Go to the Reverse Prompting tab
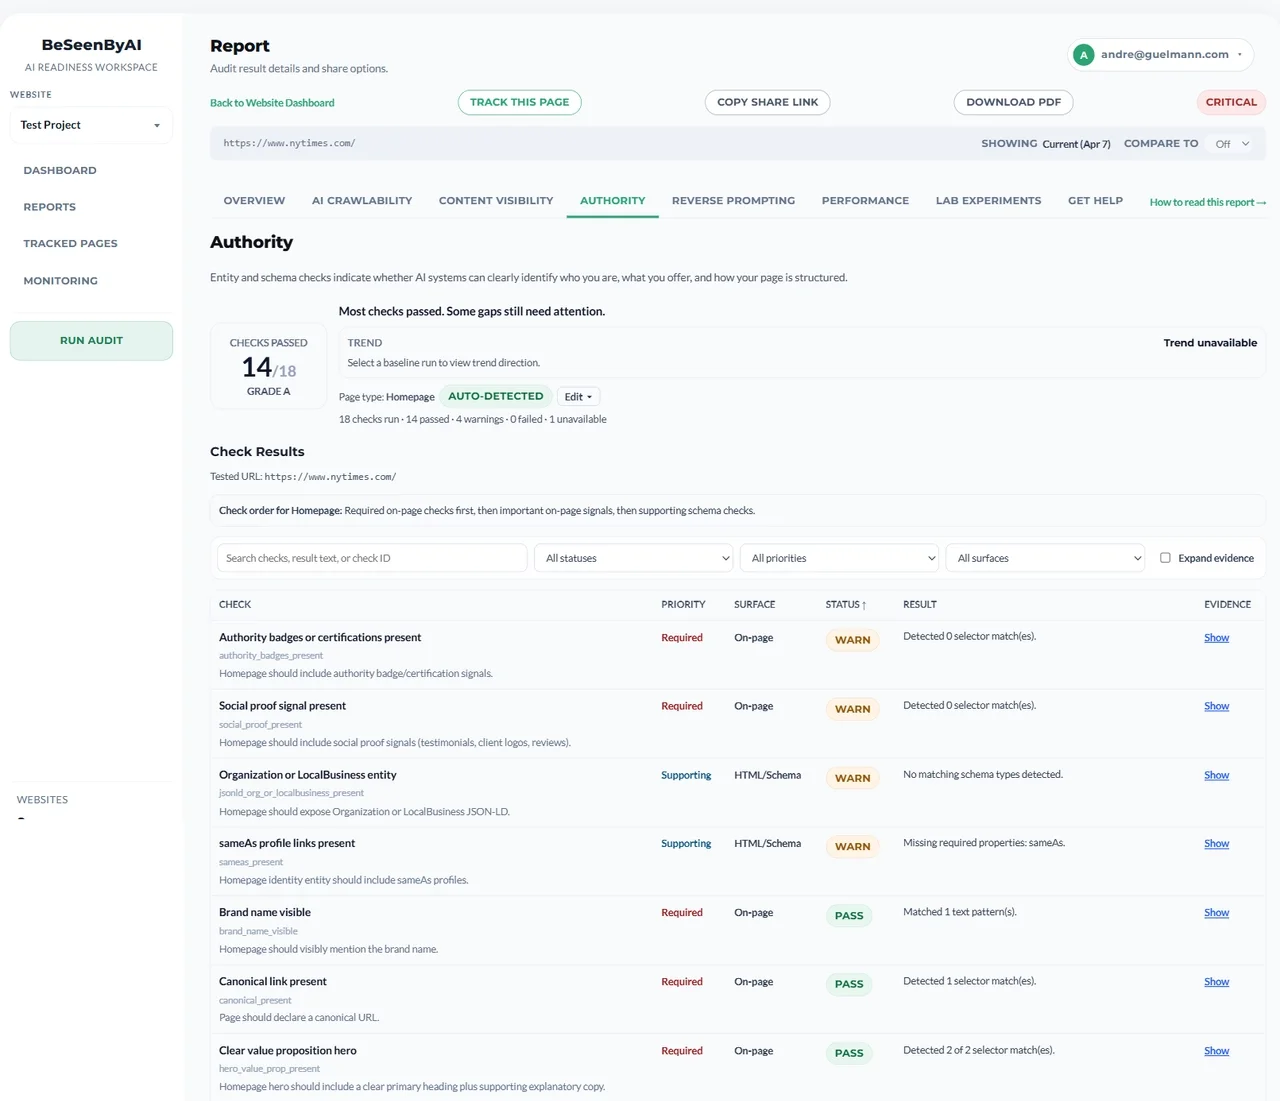The width and height of the screenshot is (1280, 1101). (733, 201)
